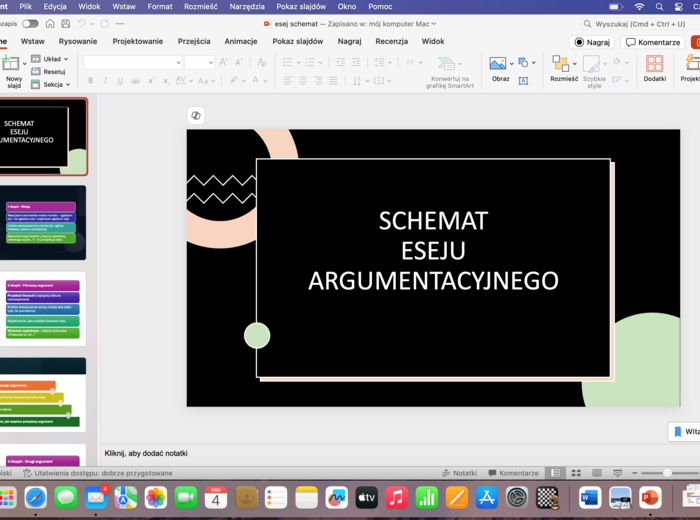Open the App Store from the Dock

pyautogui.click(x=487, y=498)
